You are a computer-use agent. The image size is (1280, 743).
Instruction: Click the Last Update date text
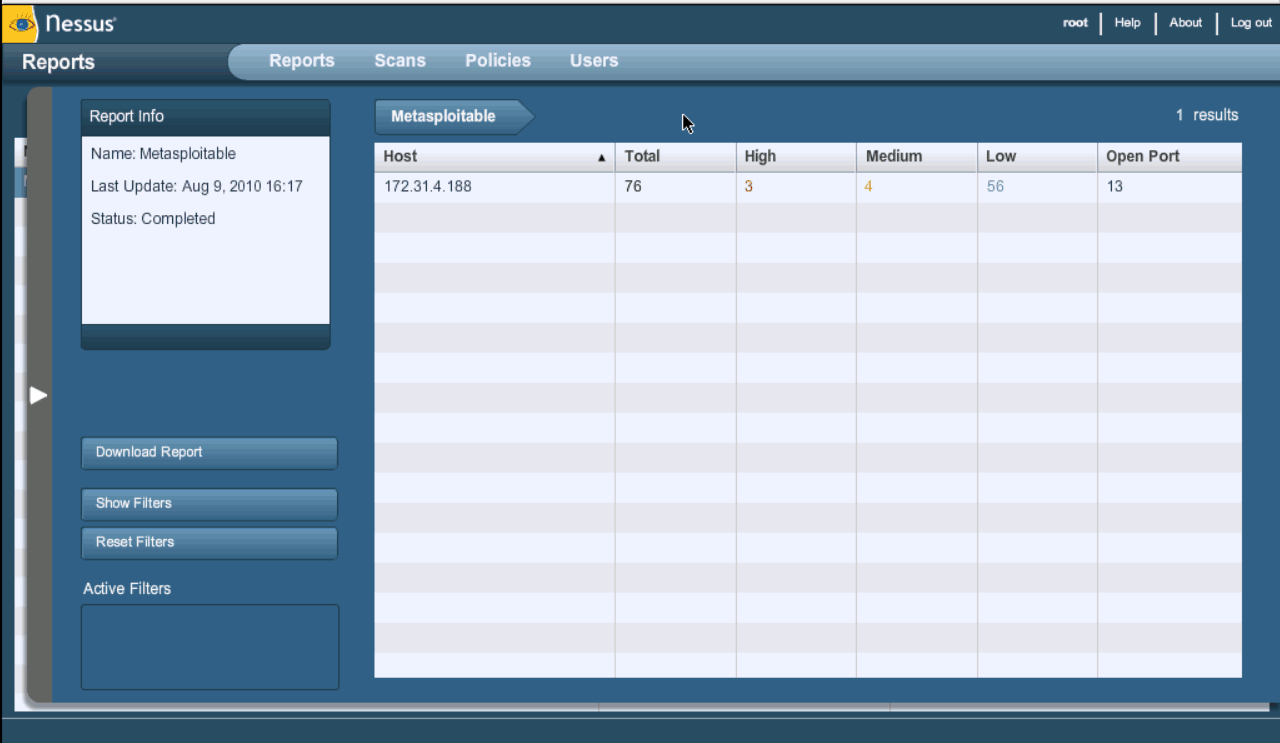pyautogui.click(x=196, y=186)
